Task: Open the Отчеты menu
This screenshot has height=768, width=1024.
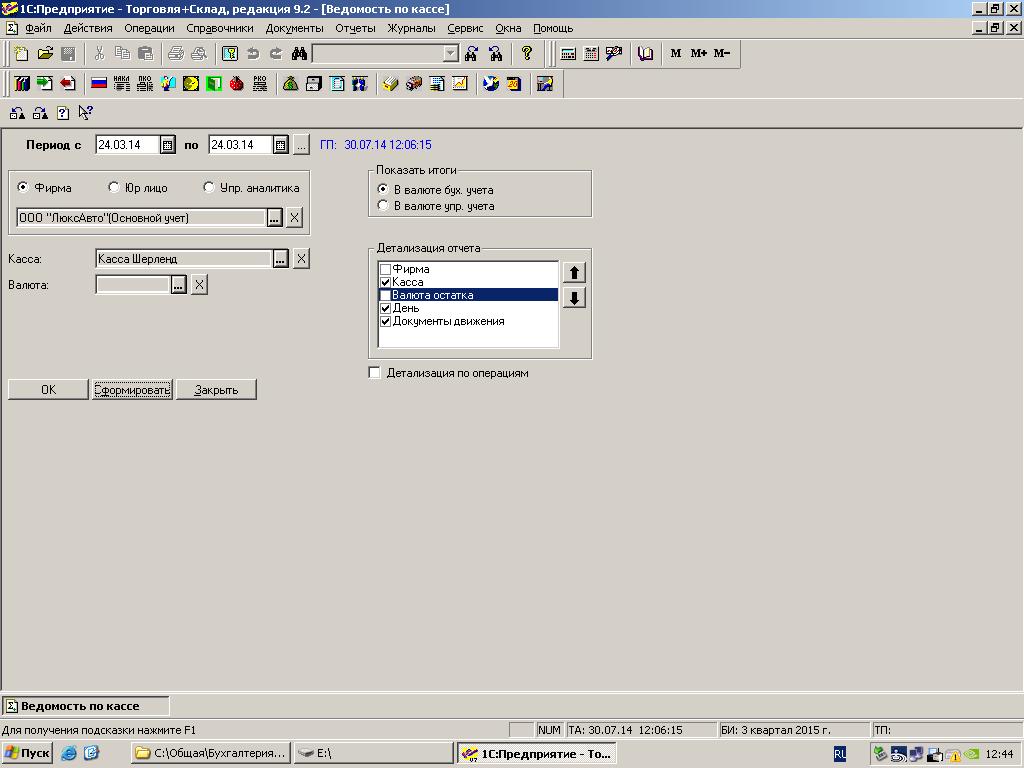Action: (355, 28)
